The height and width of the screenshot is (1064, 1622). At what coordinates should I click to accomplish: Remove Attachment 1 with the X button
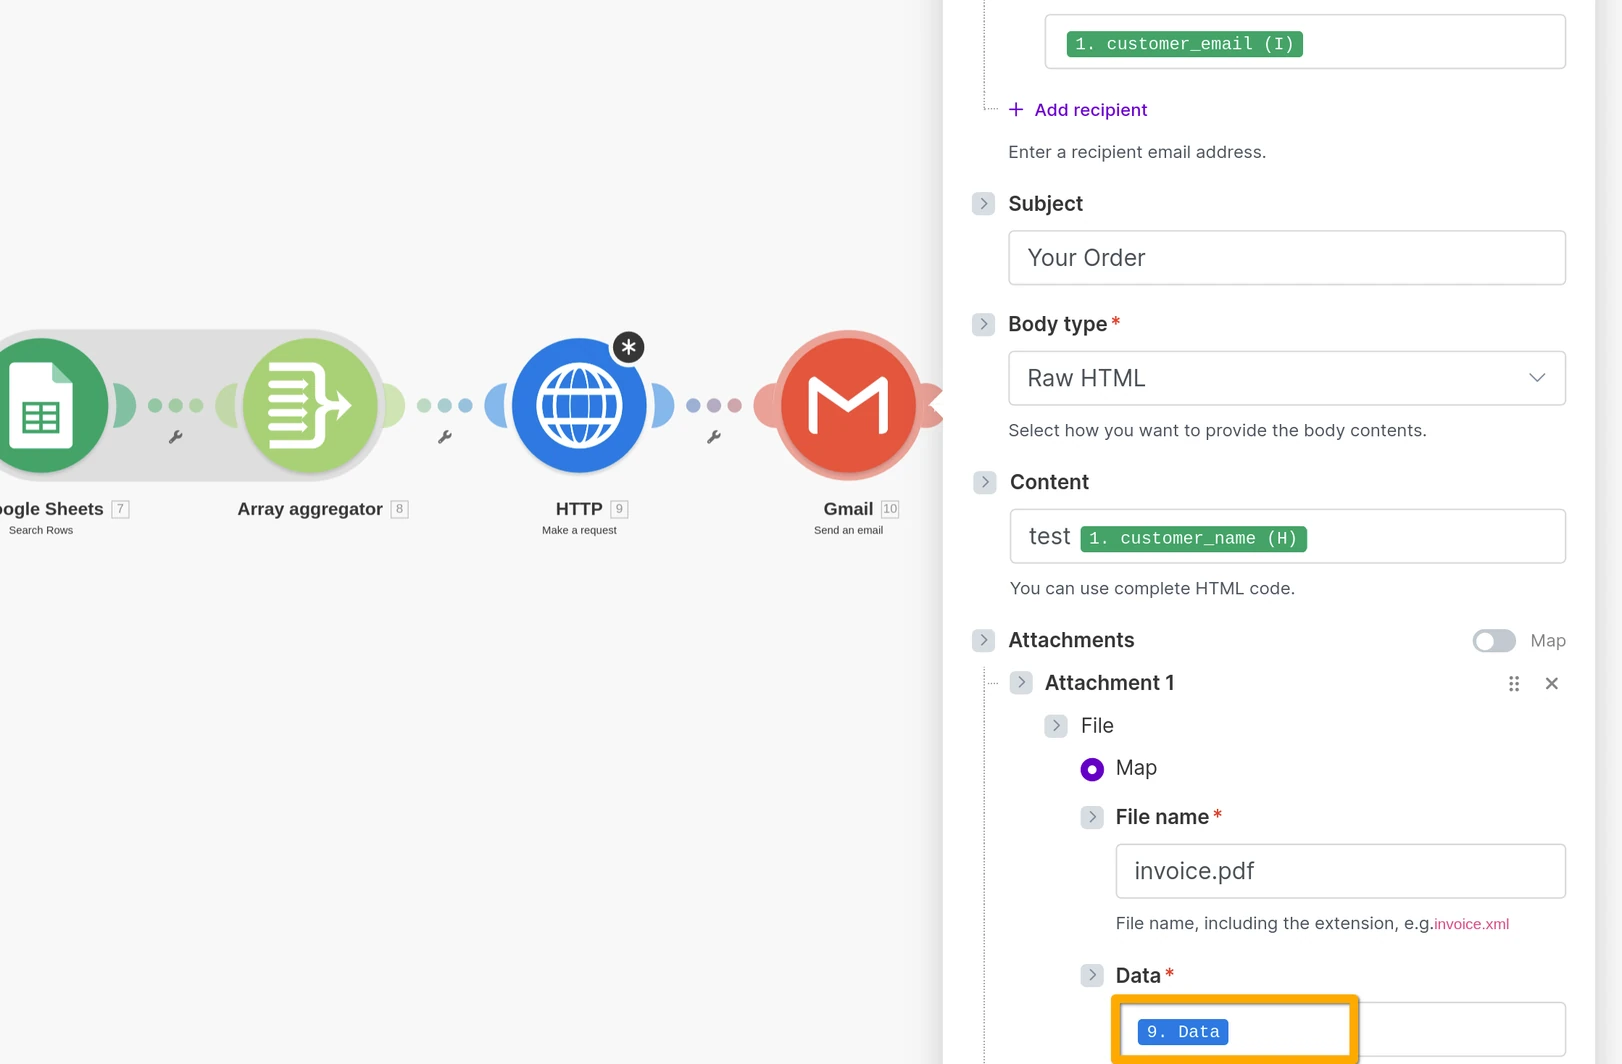tap(1552, 684)
